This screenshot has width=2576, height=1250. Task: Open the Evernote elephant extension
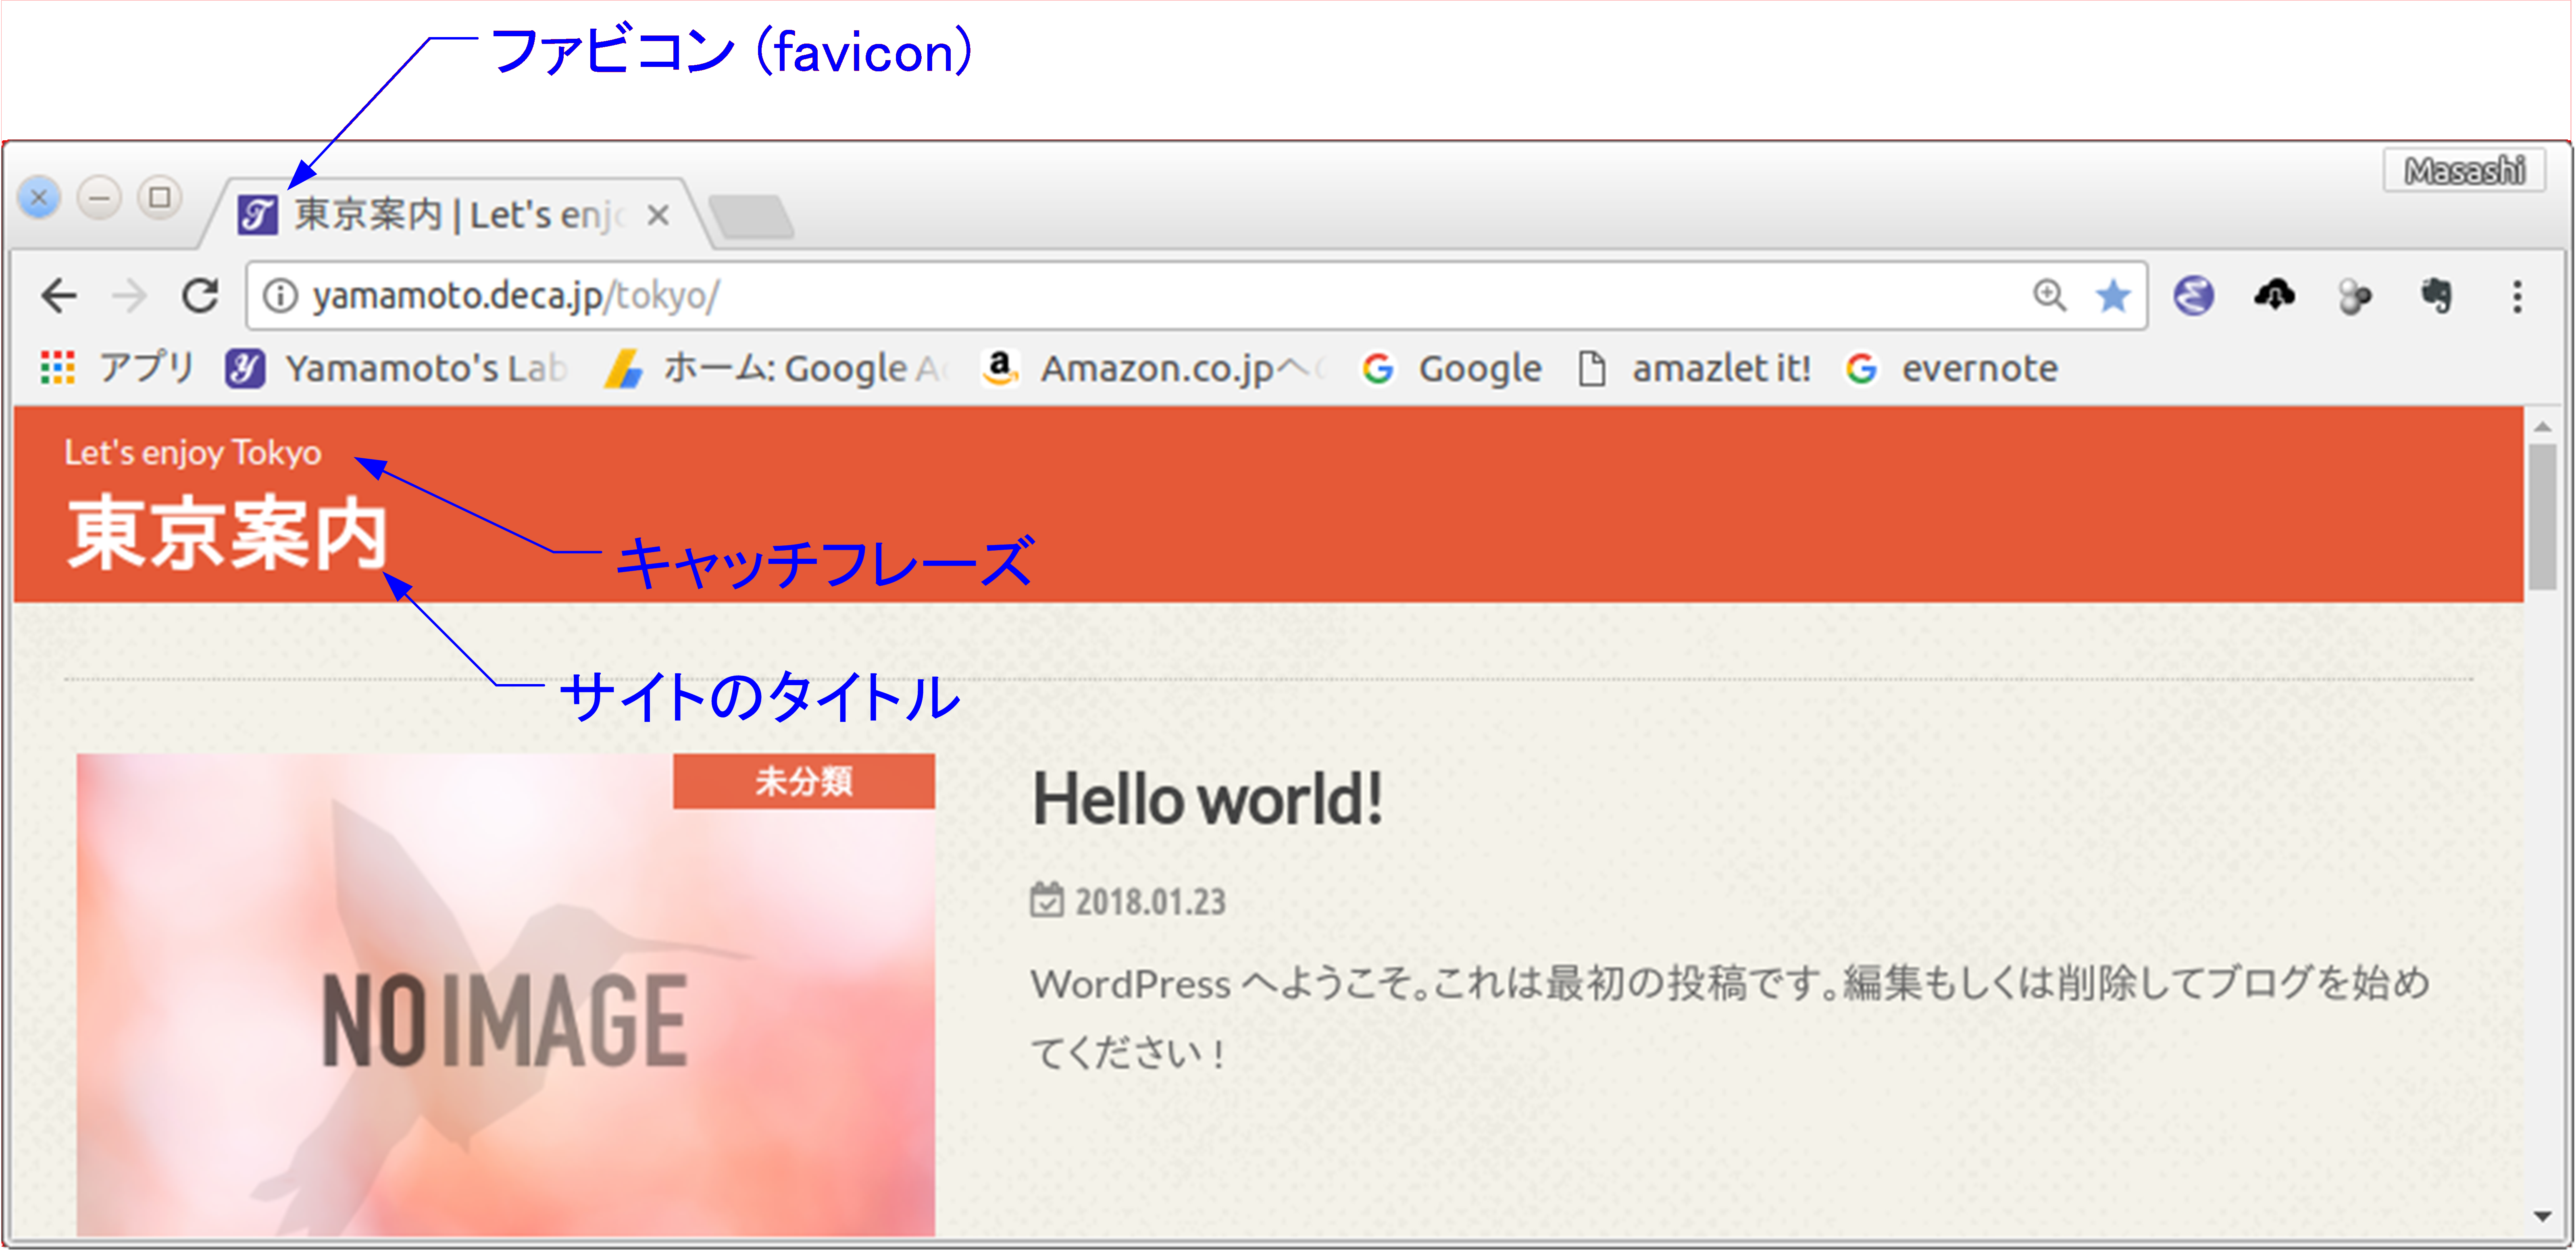coord(2436,296)
